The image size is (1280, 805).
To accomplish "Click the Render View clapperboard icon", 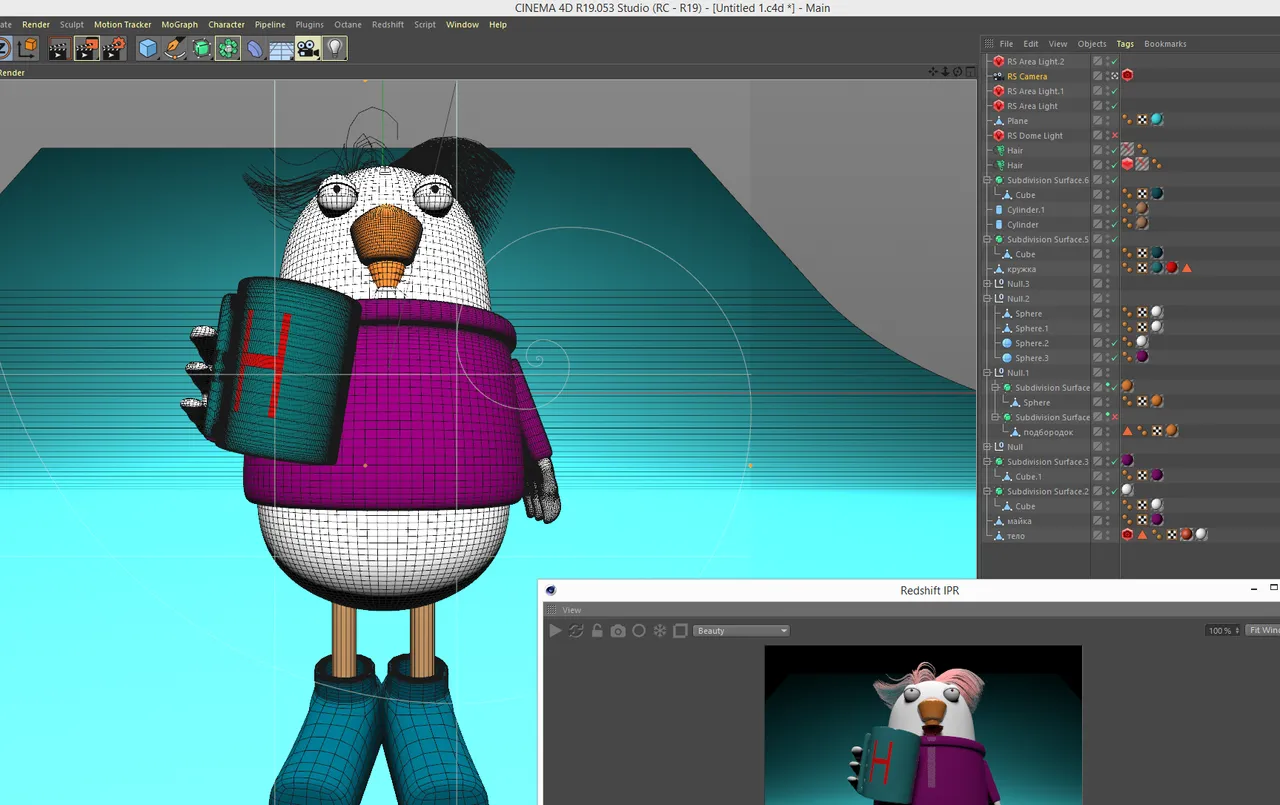I will (x=59, y=48).
